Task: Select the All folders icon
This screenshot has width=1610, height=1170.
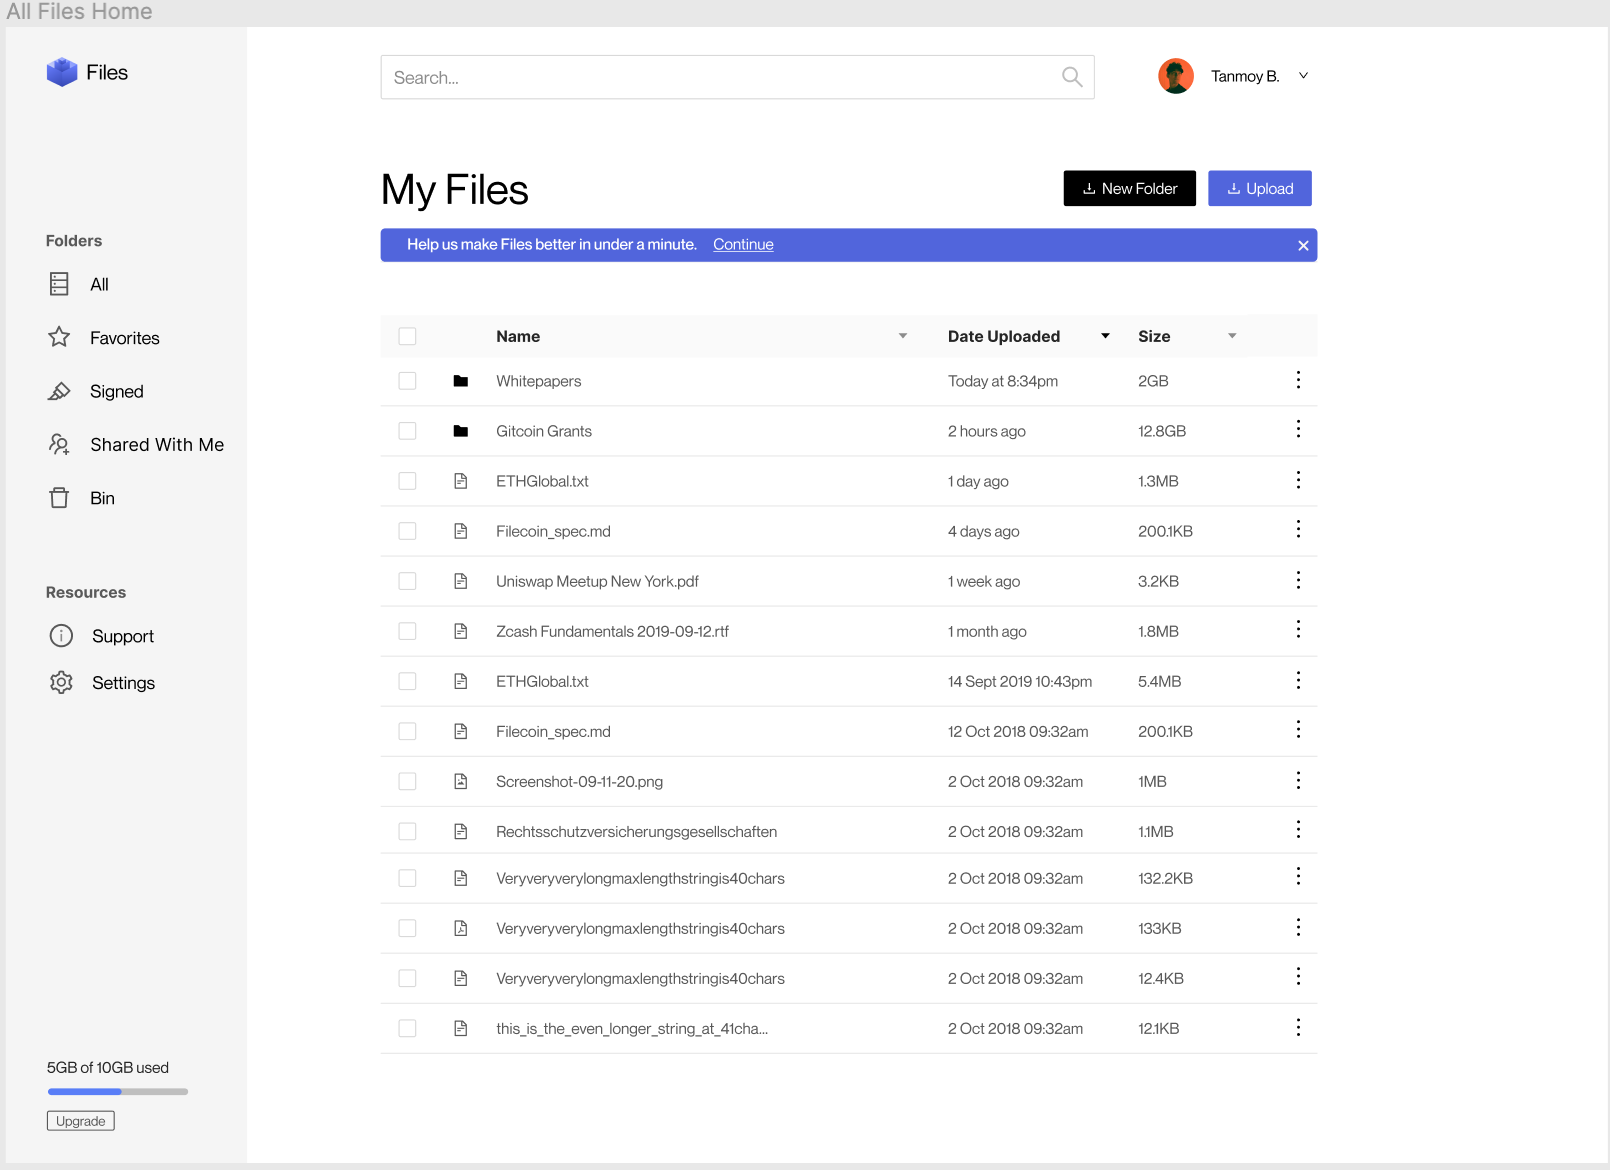Action: point(59,284)
